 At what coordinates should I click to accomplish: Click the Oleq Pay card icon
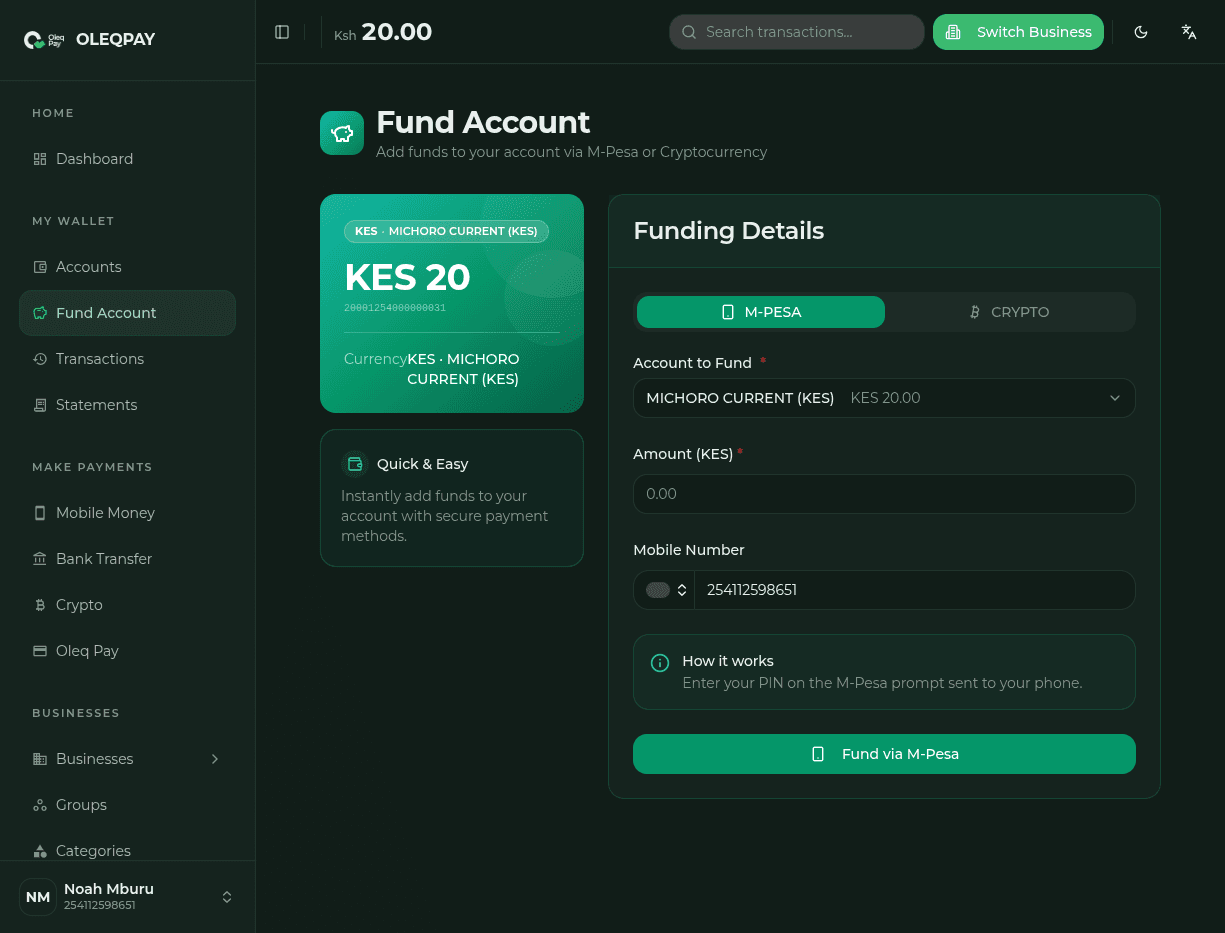(x=40, y=651)
